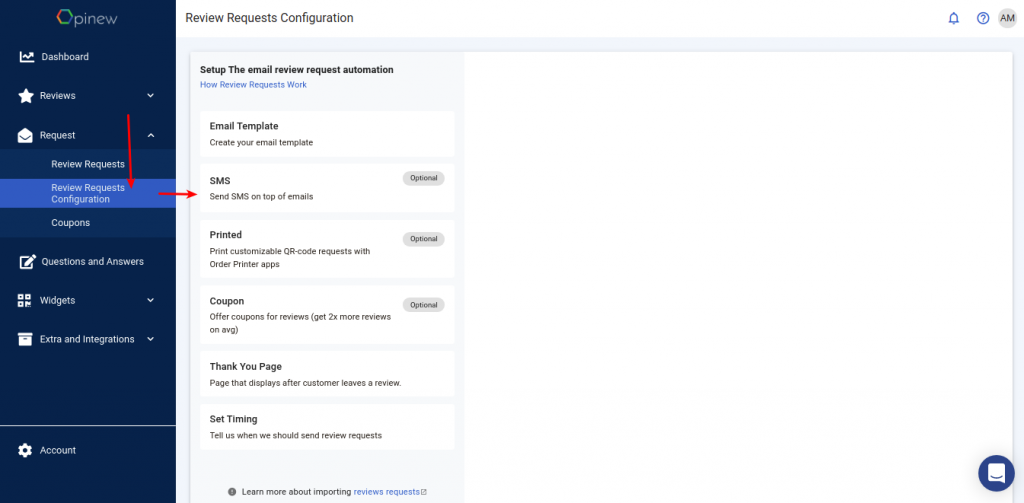Open the chat support bubble
This screenshot has height=503, width=1024.
tap(996, 473)
